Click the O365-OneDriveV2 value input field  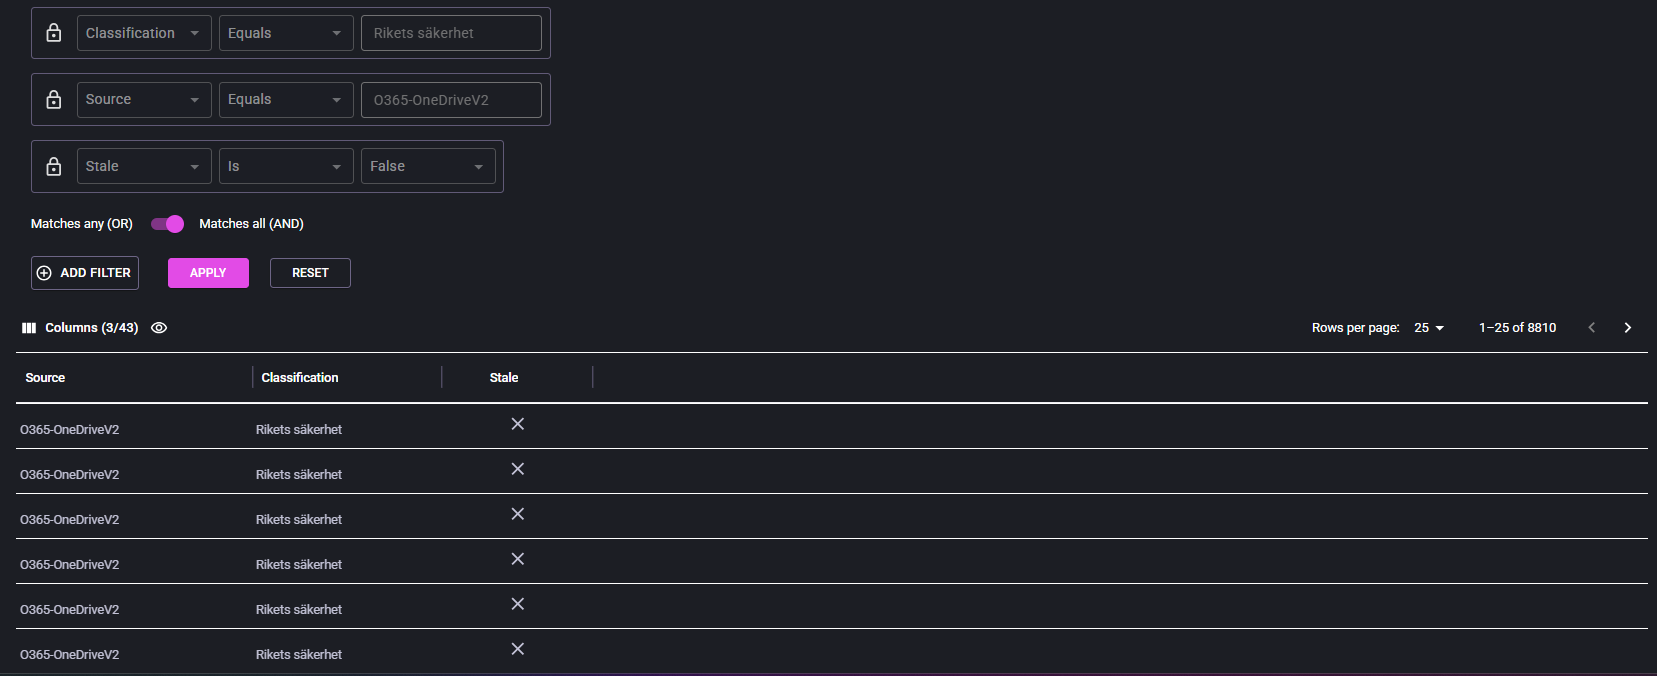(451, 100)
